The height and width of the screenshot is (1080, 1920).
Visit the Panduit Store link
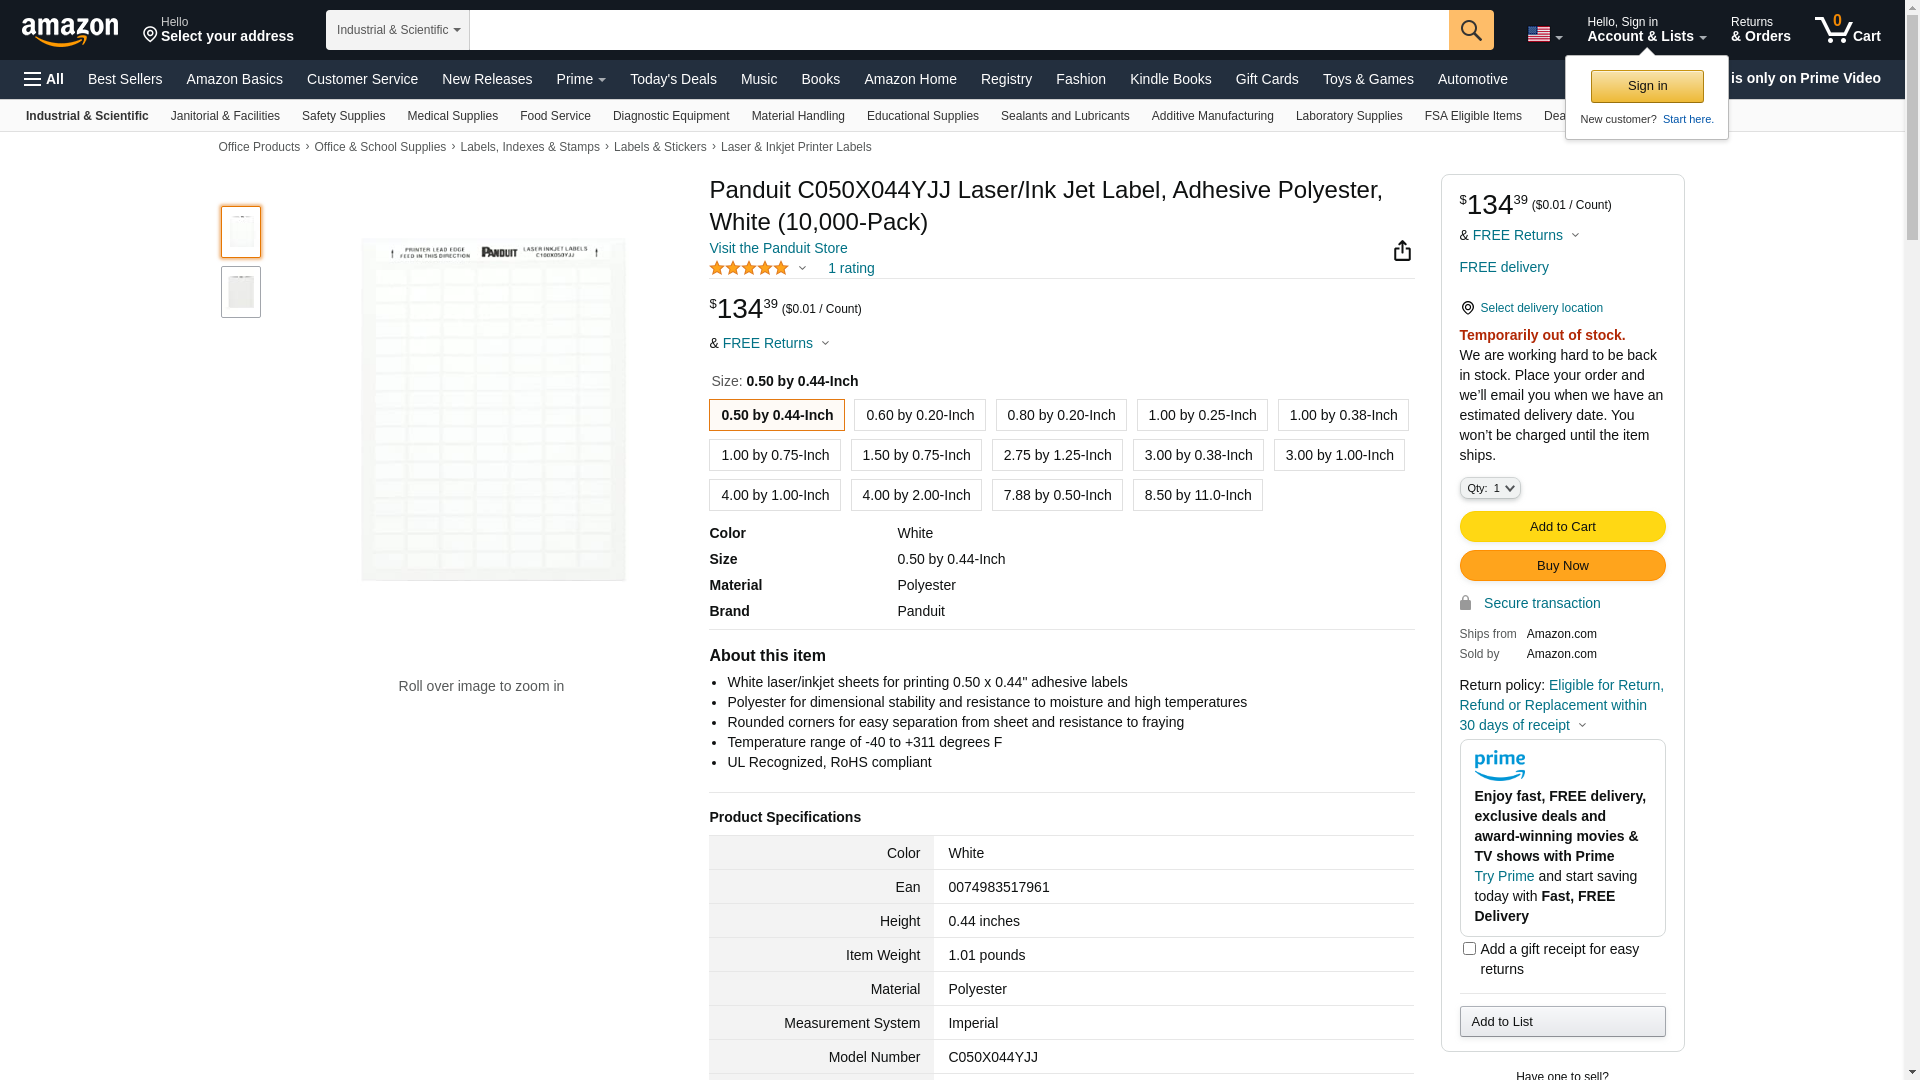click(x=778, y=248)
